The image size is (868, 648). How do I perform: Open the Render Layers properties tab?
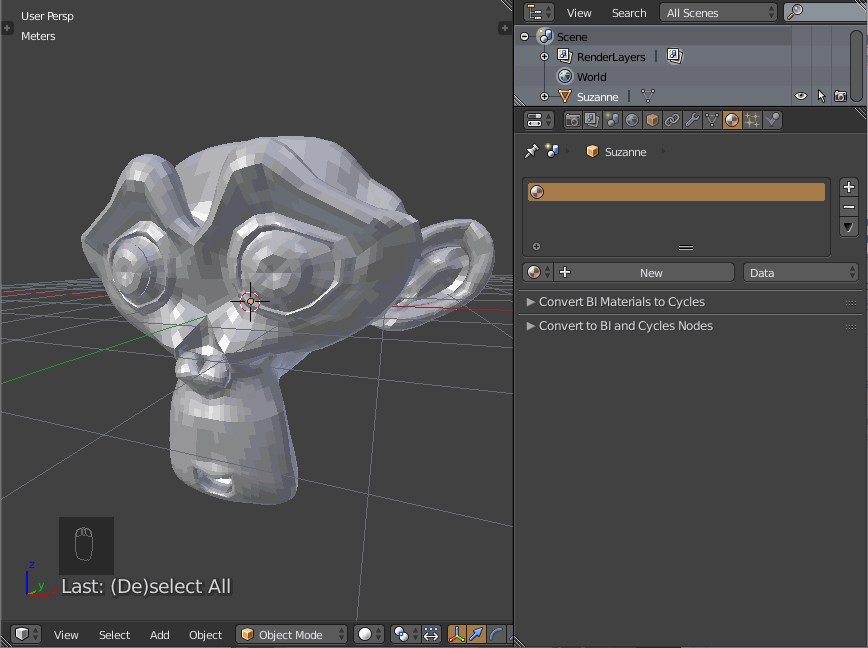592,120
